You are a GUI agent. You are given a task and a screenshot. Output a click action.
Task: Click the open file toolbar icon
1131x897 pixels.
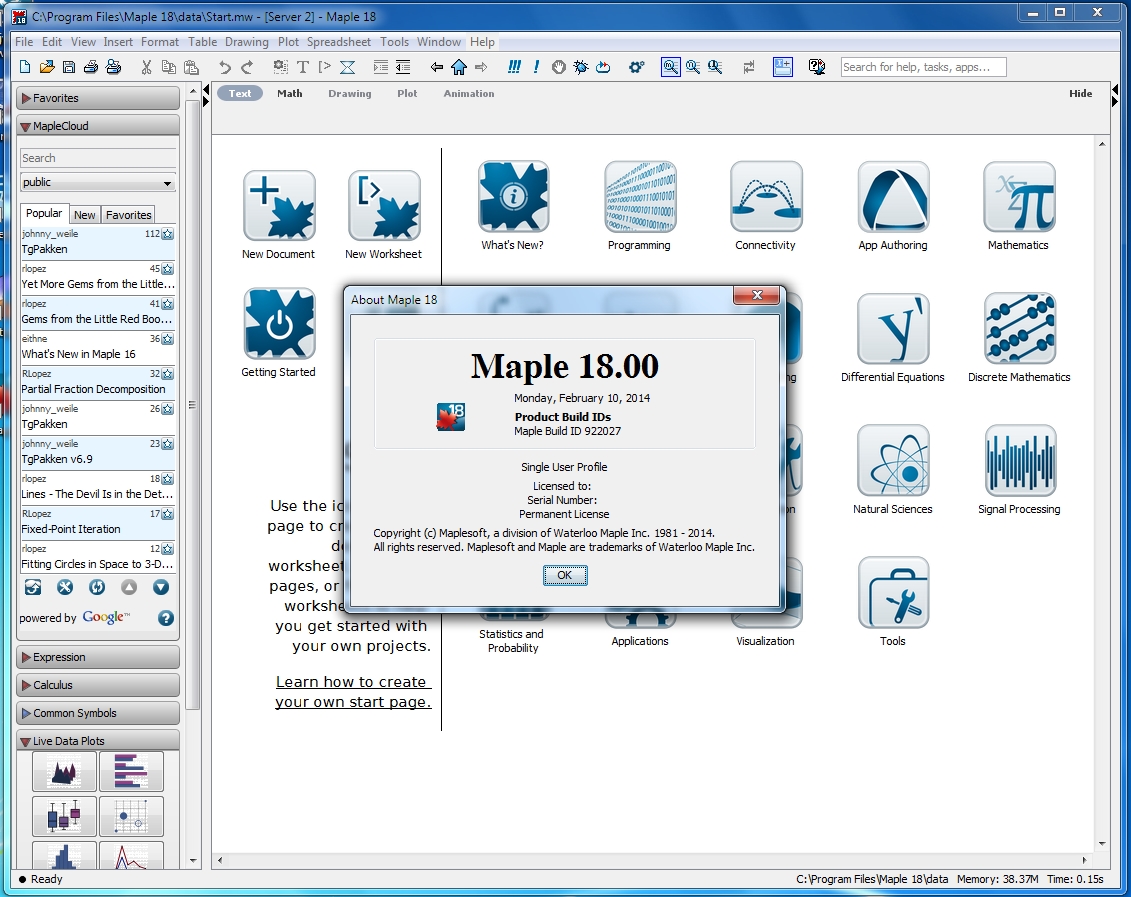click(x=47, y=67)
